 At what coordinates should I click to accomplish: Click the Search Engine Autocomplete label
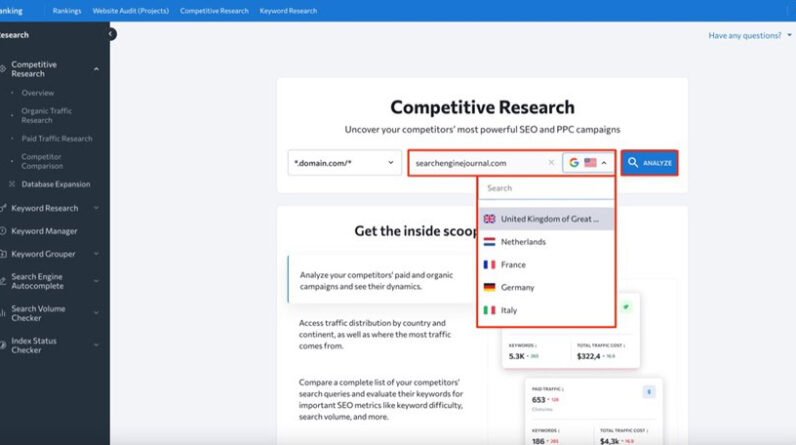38,281
